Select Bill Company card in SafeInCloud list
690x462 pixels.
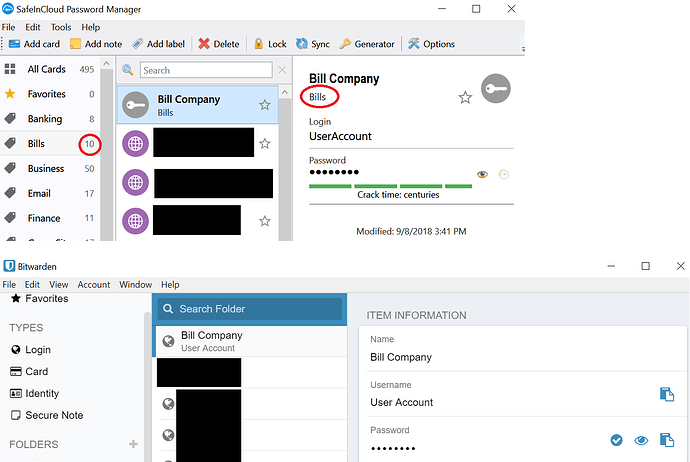197,105
